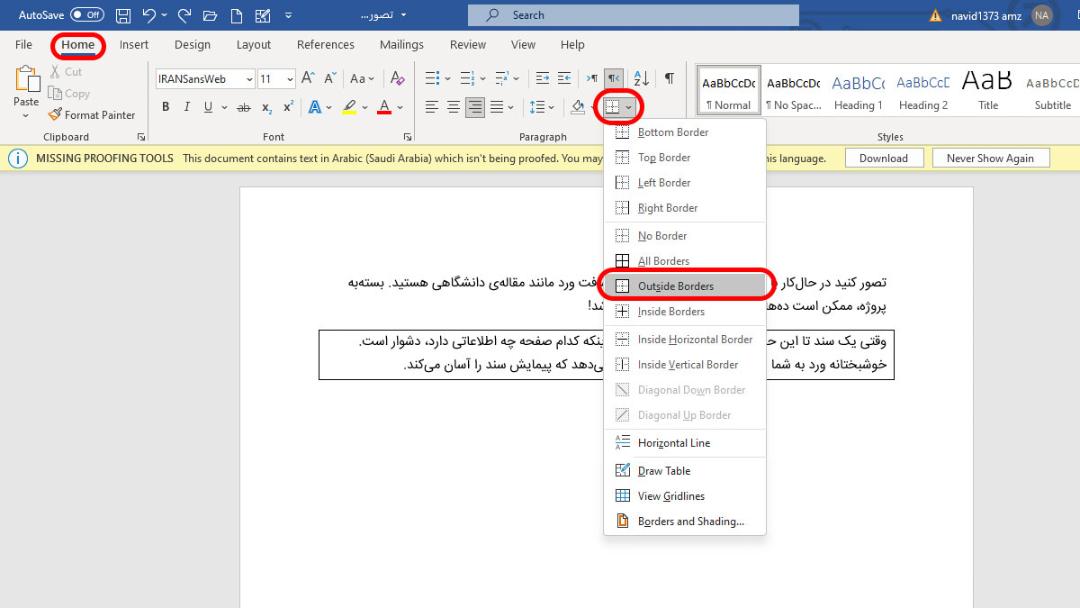Set left-to-right text direction
This screenshot has height=608, width=1080.
pos(592,78)
